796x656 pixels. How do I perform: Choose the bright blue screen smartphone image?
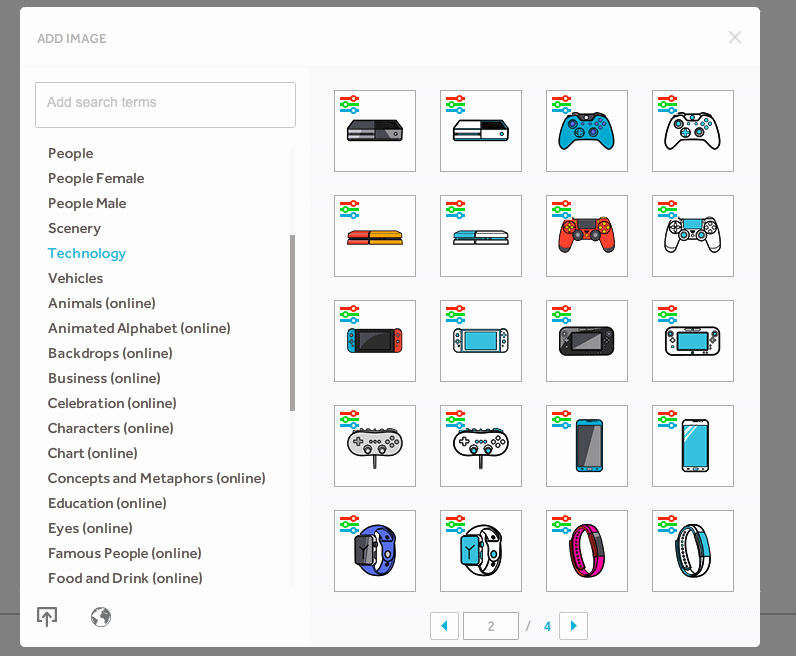point(693,446)
